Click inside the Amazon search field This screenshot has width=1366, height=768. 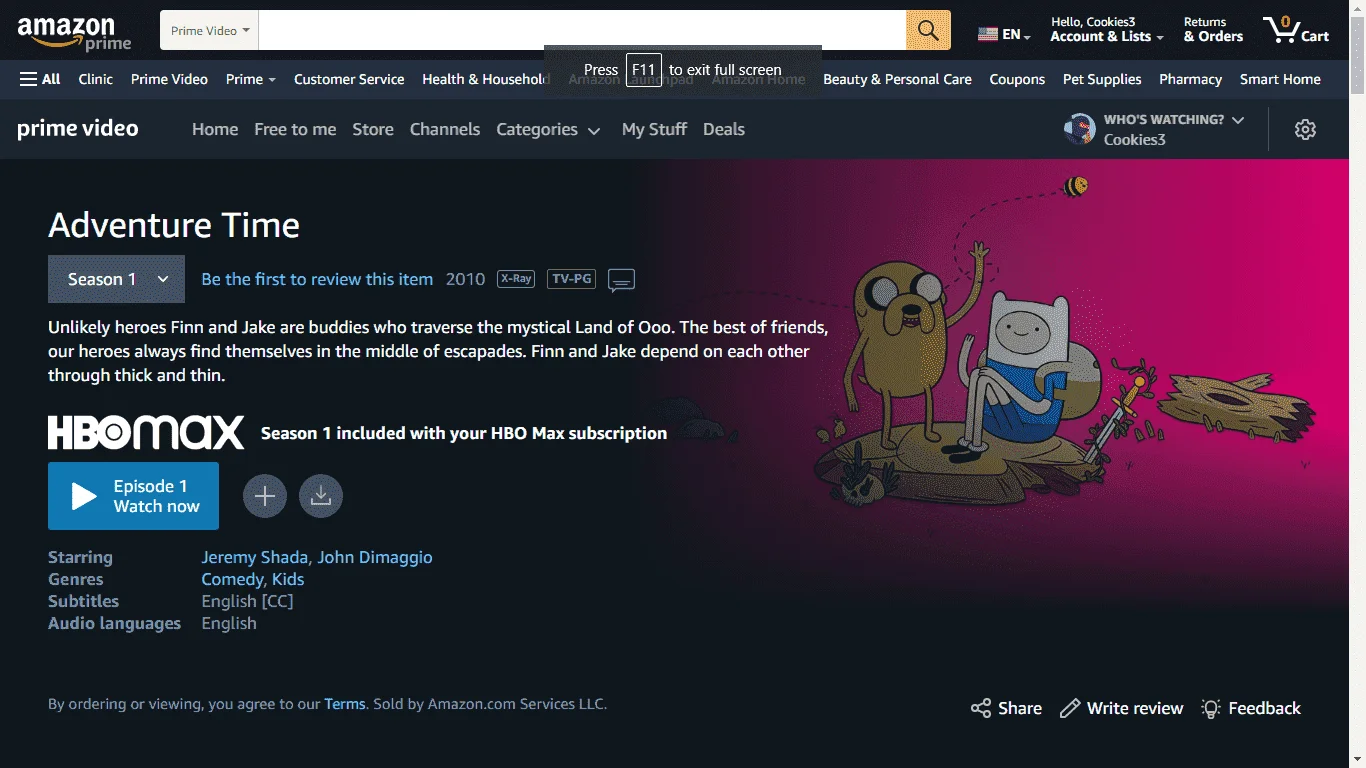tap(582, 30)
